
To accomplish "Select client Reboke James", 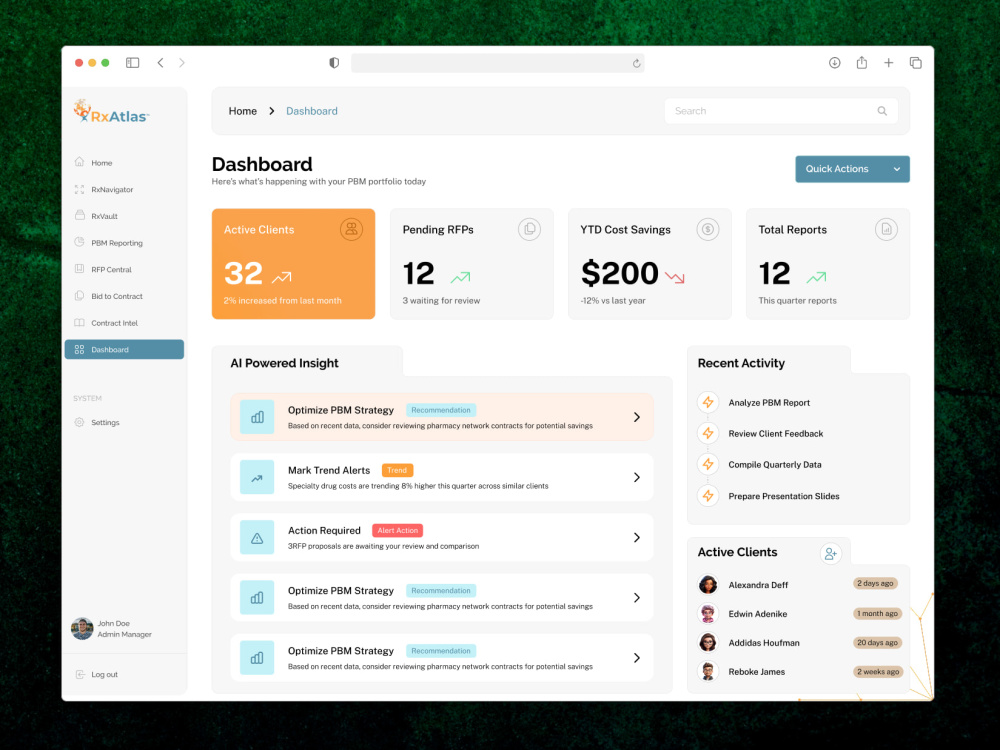I will (x=756, y=672).
